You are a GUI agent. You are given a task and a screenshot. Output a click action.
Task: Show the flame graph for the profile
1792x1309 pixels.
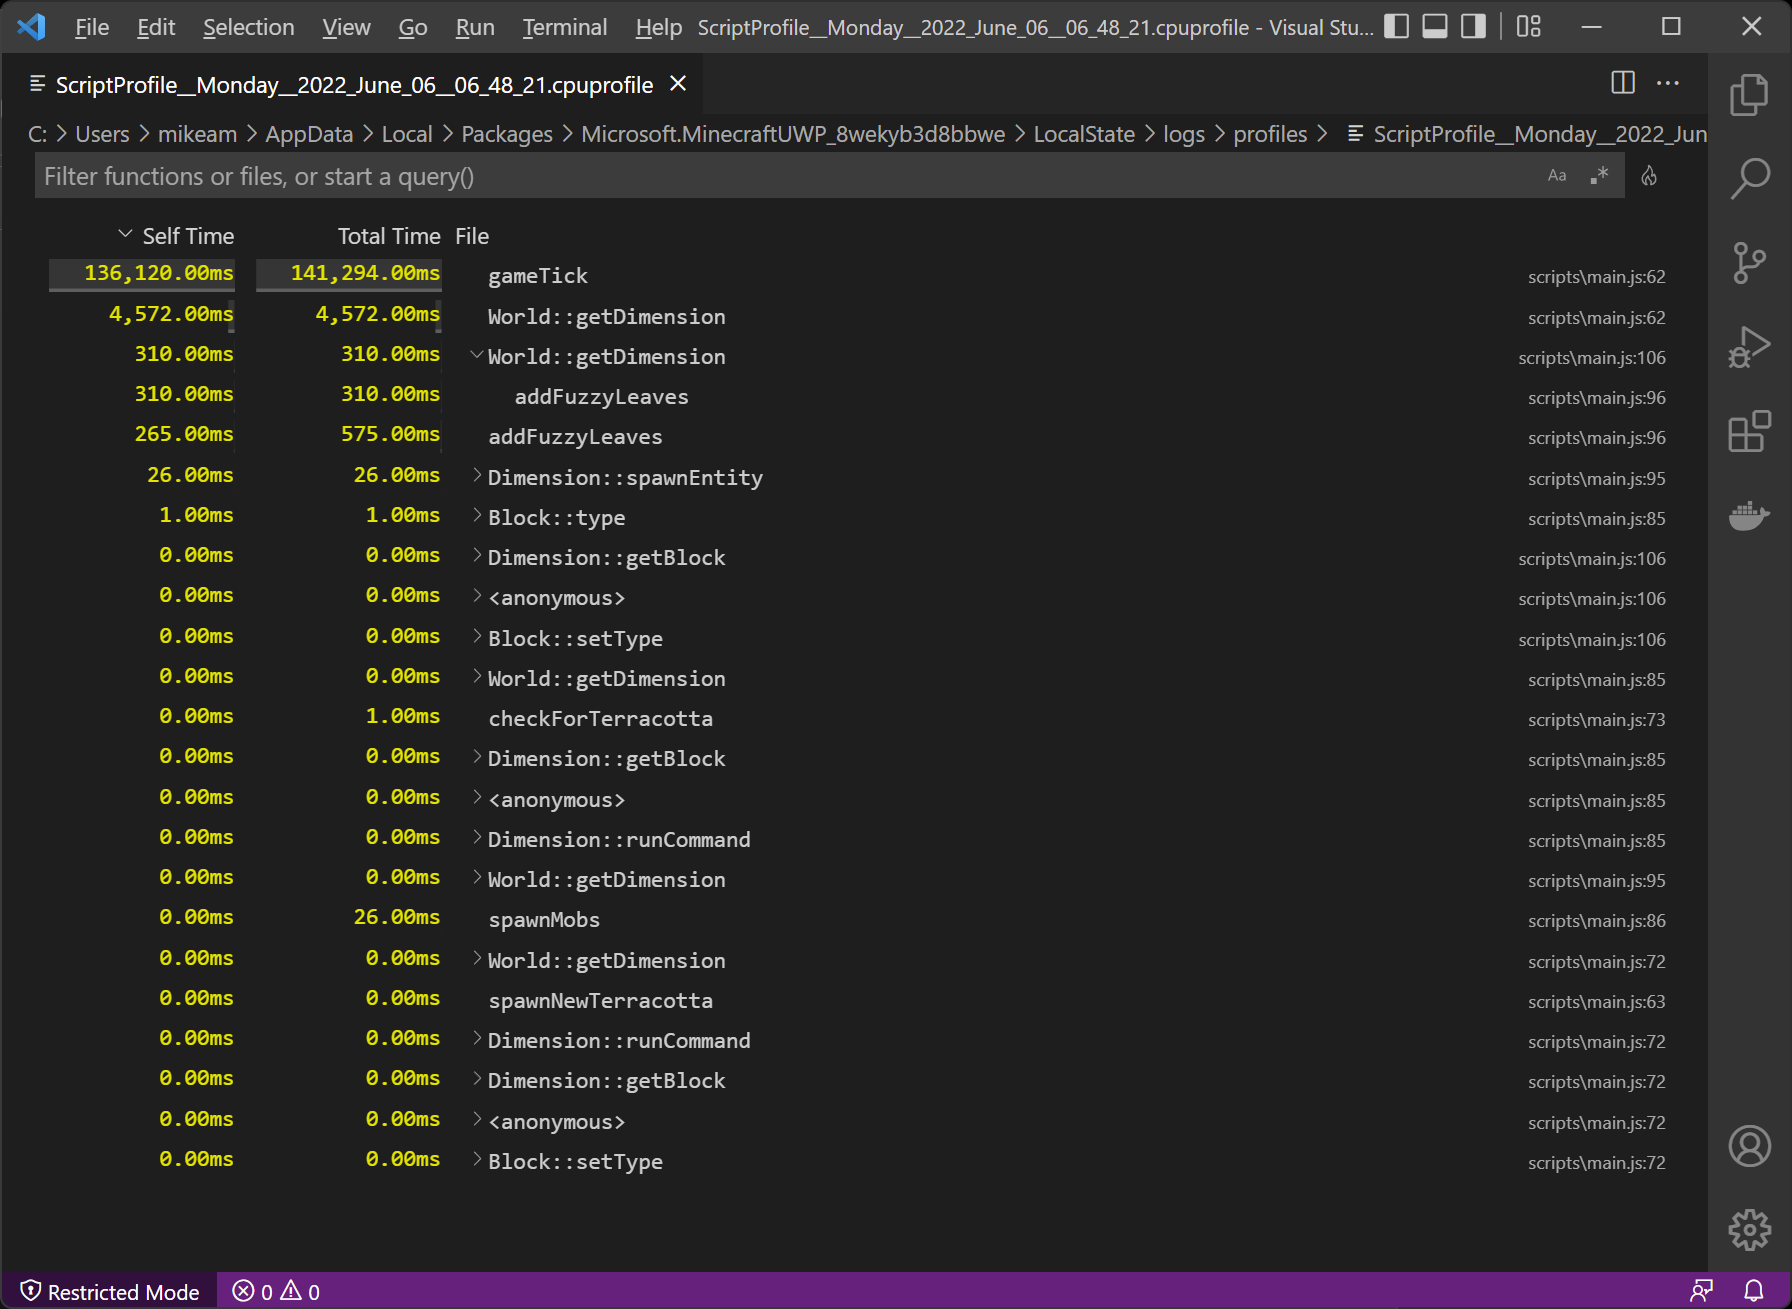[x=1649, y=175]
